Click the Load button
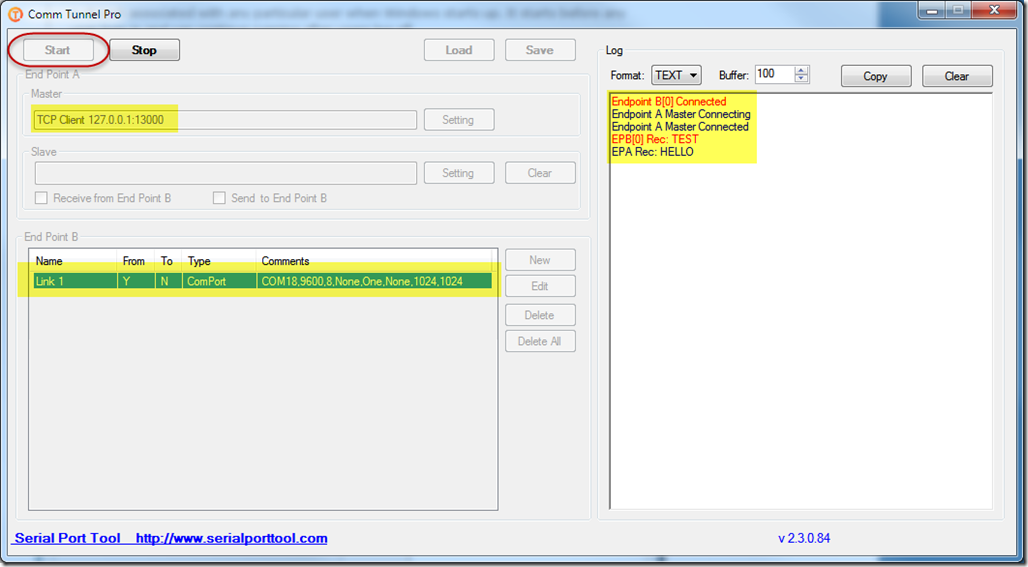Screen dimensions: 1028x567 pyautogui.click(x=459, y=50)
